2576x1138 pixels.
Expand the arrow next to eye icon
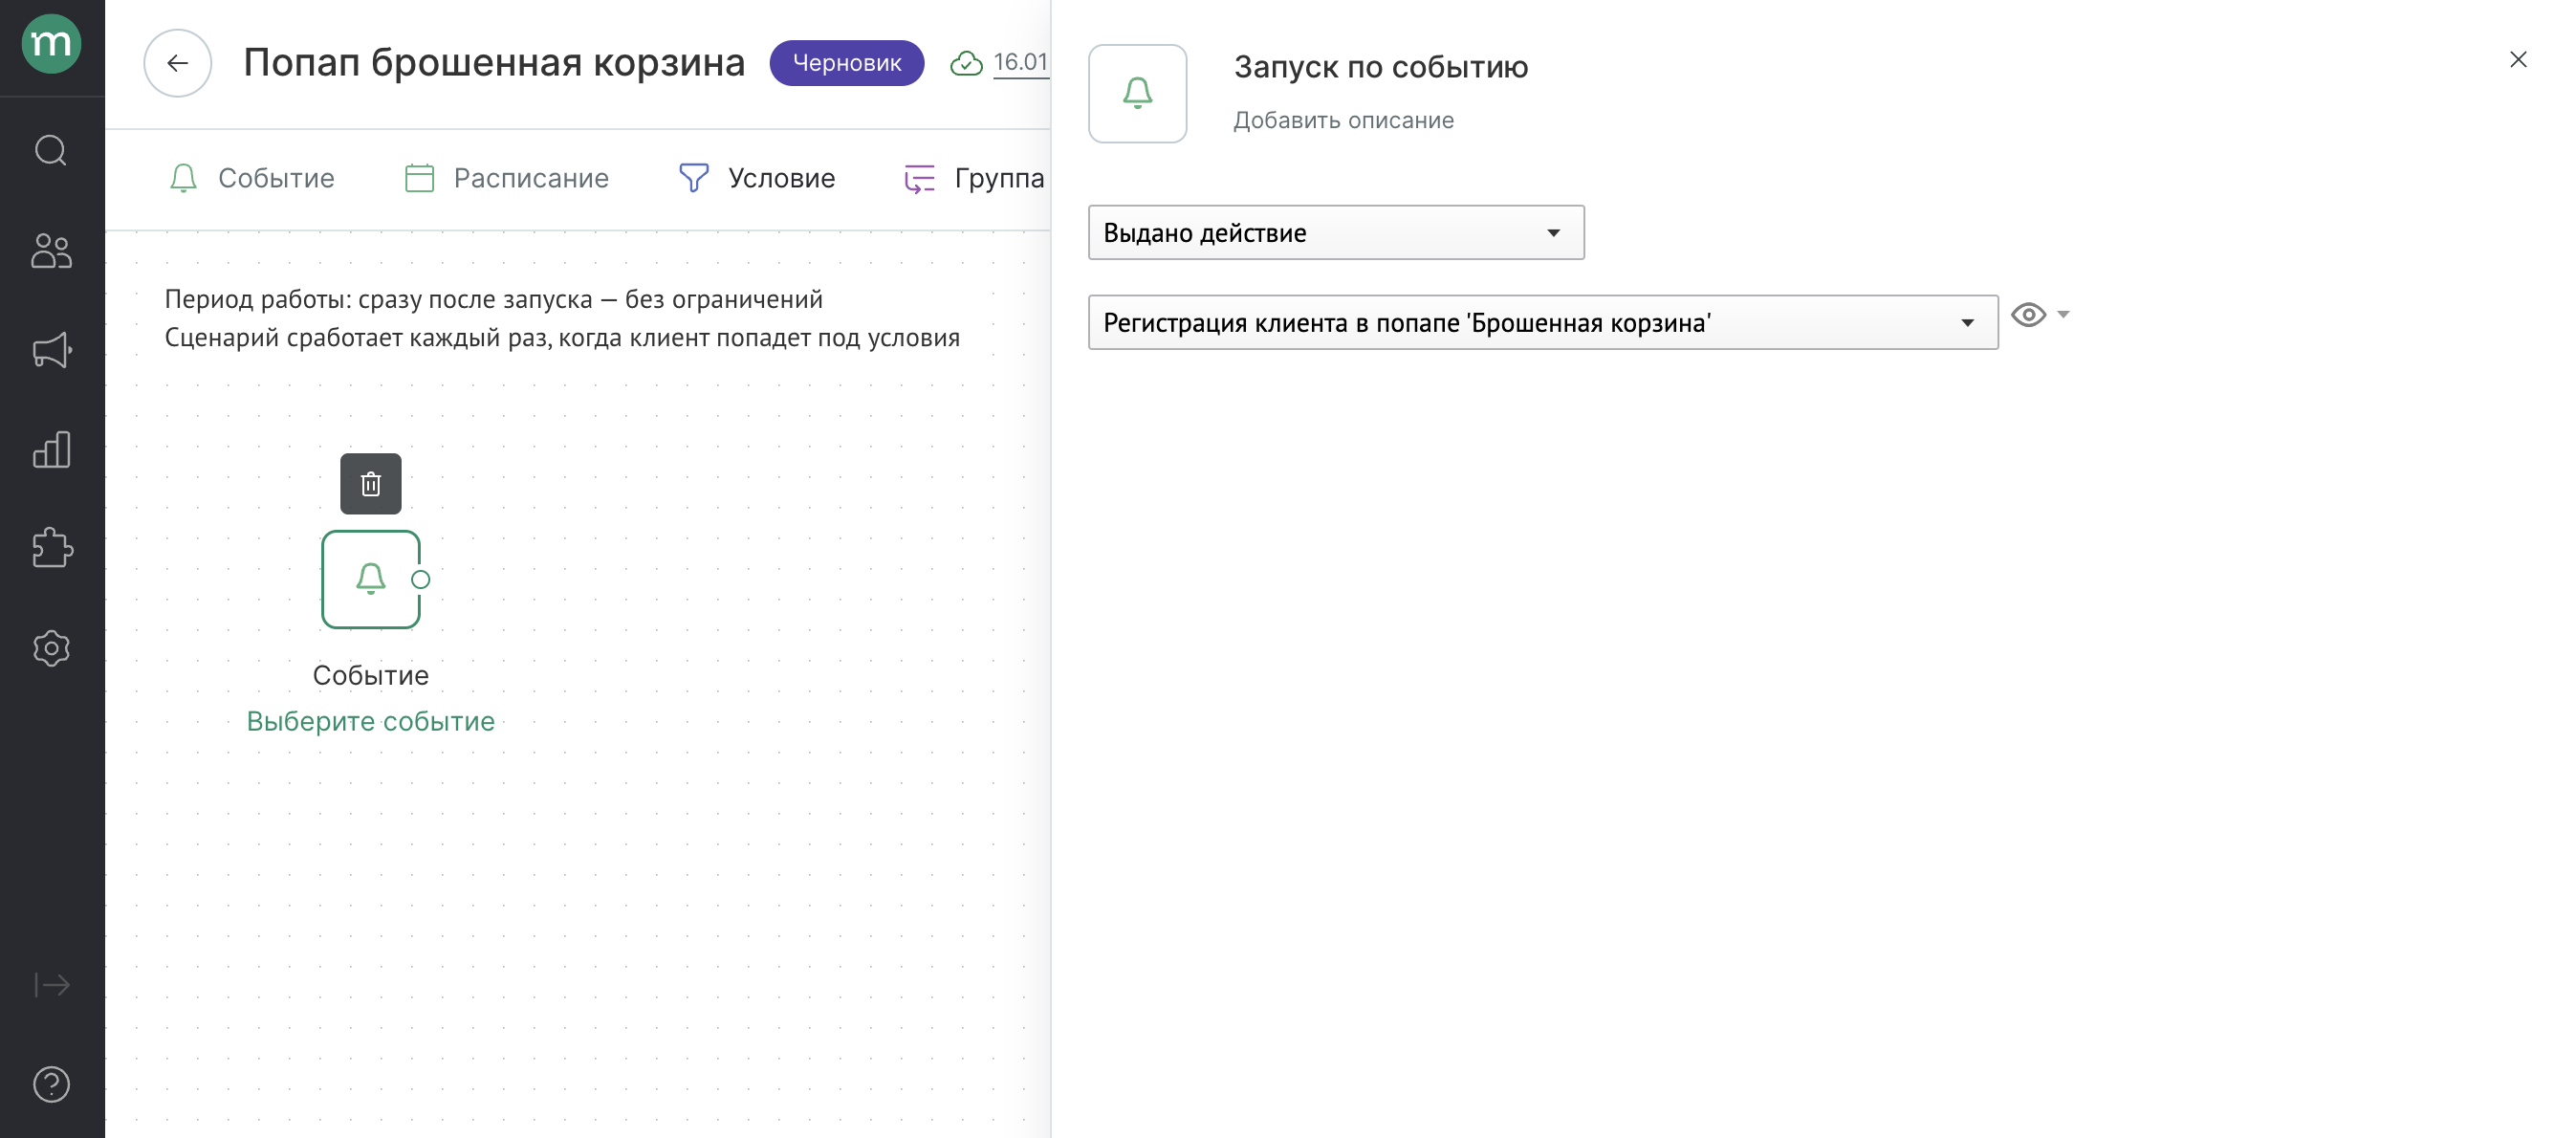(2062, 314)
